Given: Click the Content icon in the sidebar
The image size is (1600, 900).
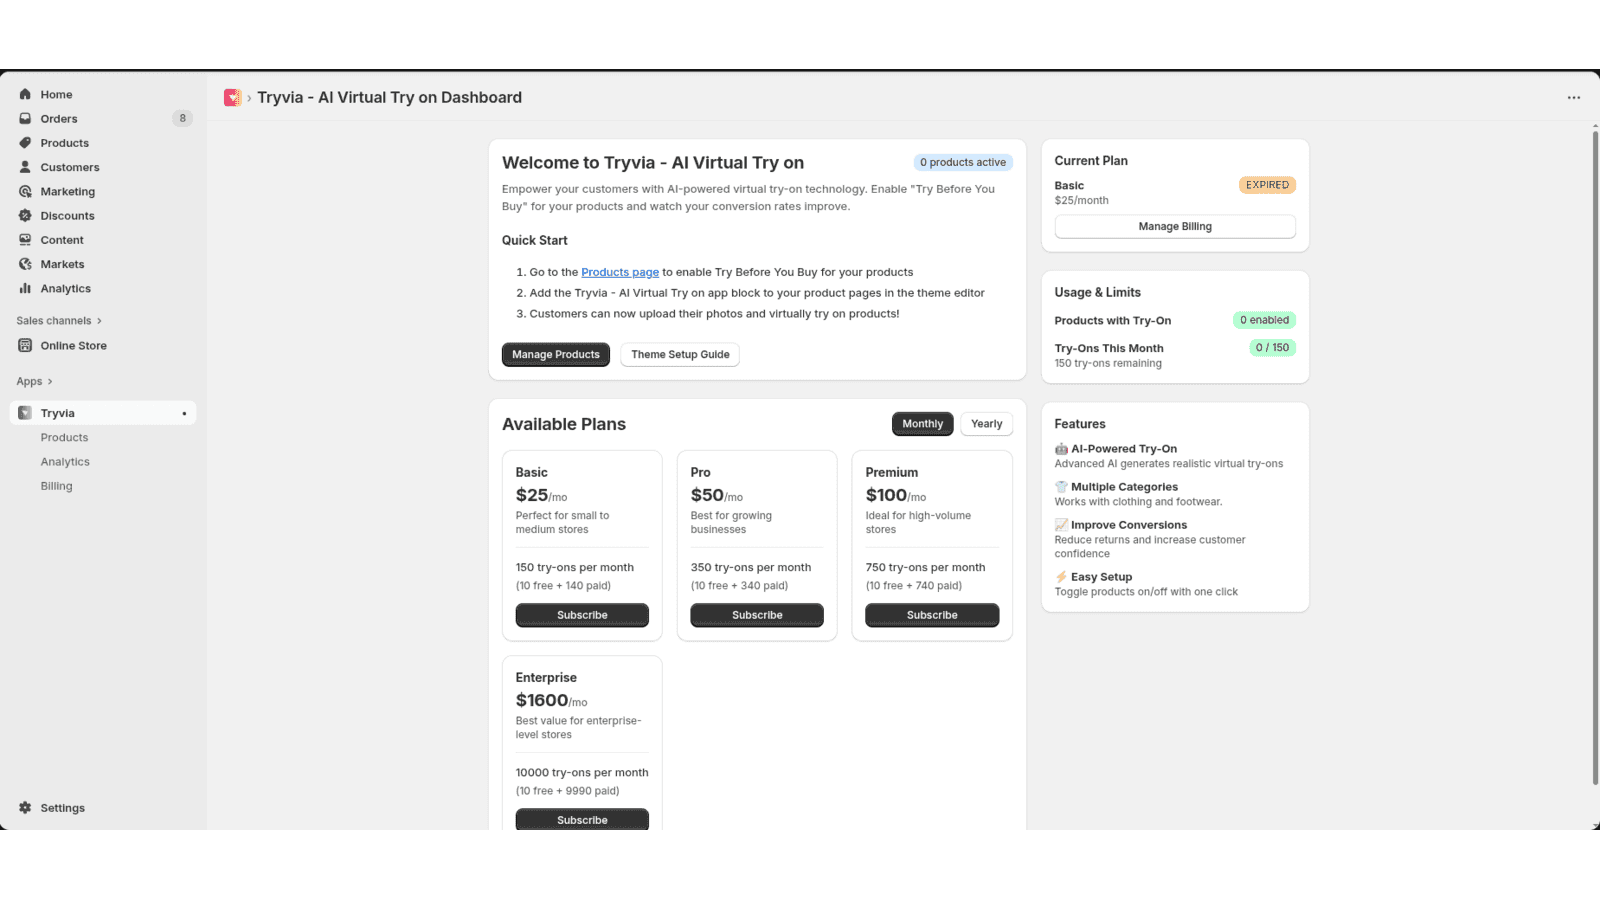Looking at the screenshot, I should (25, 240).
